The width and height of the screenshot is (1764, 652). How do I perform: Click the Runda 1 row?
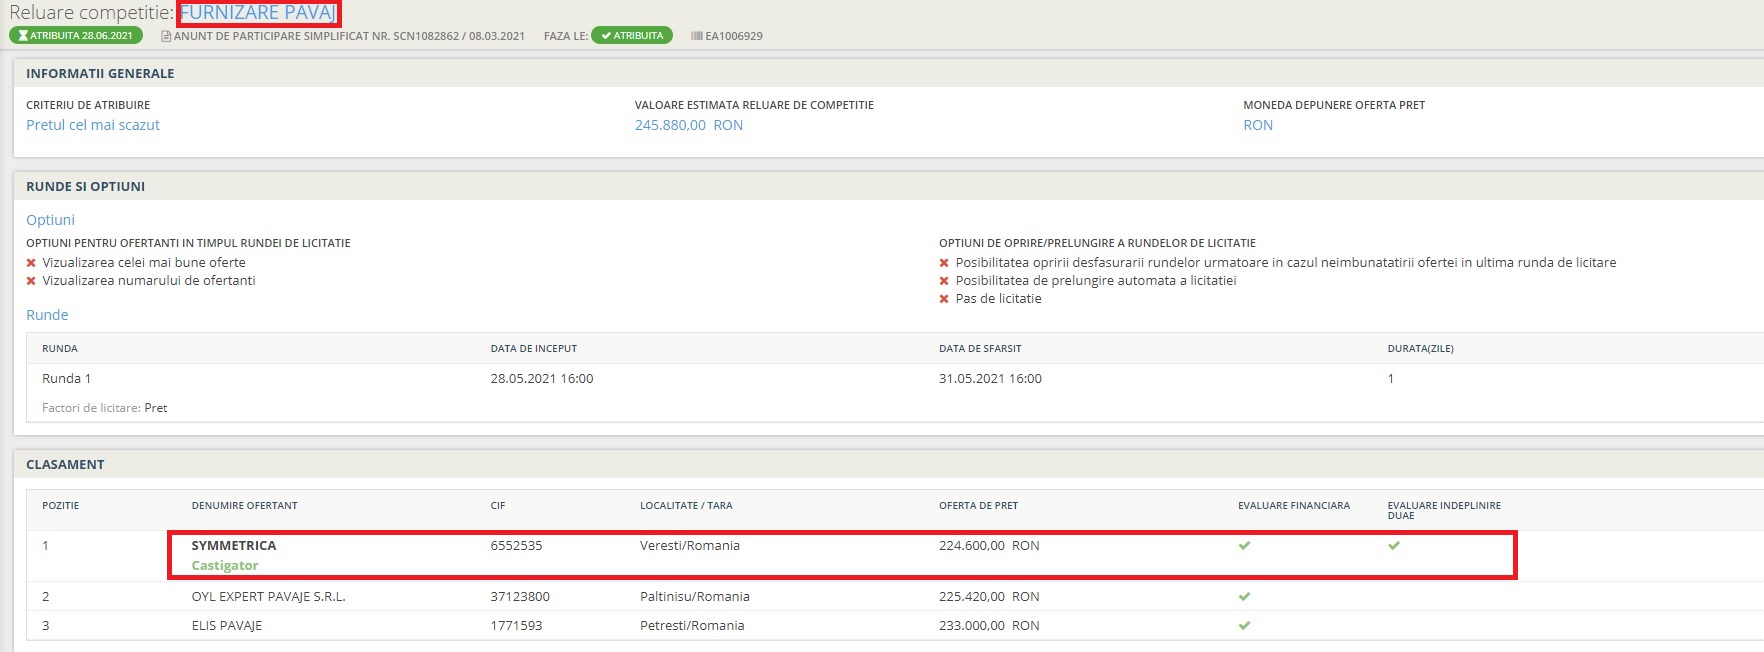(66, 379)
